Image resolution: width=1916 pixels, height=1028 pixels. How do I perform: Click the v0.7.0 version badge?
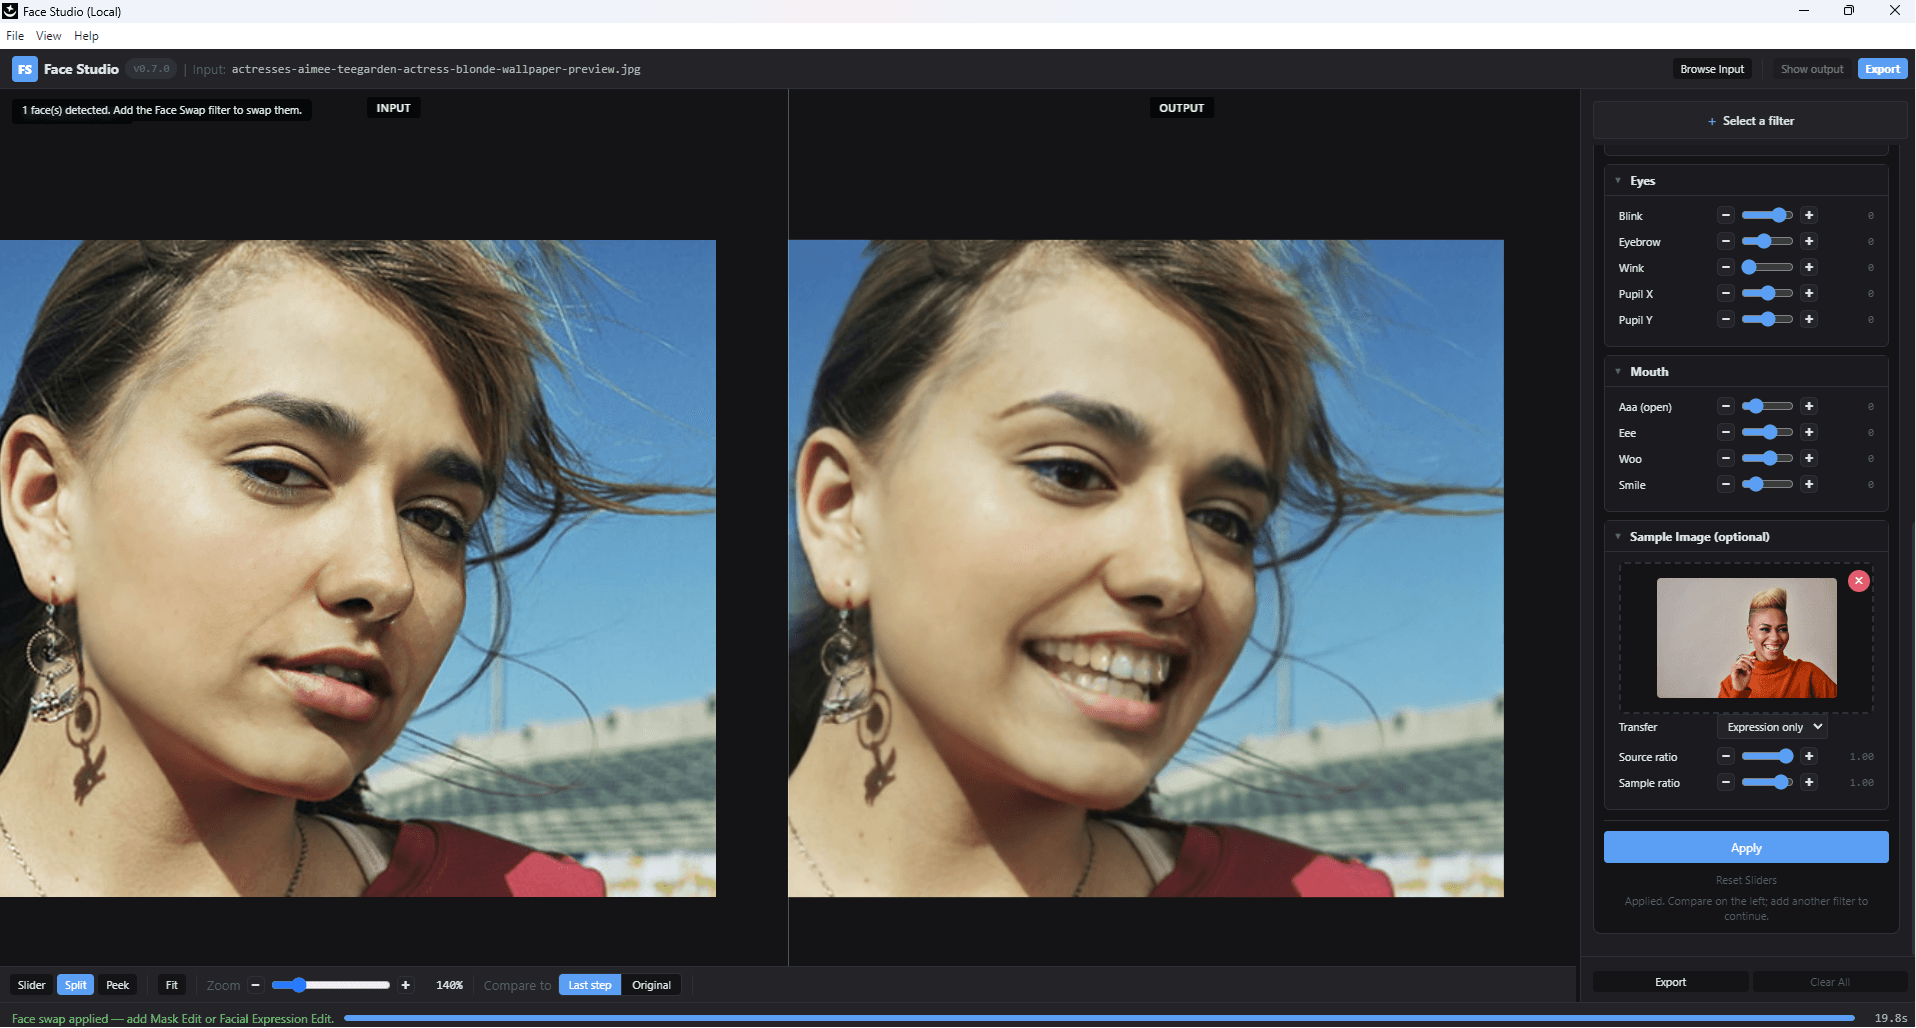[x=152, y=69]
